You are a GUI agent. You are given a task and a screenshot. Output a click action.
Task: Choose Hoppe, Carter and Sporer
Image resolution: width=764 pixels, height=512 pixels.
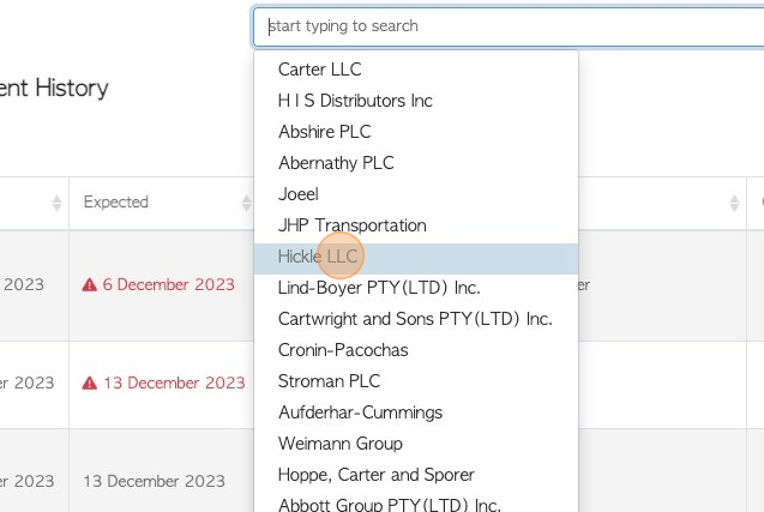[376, 474]
